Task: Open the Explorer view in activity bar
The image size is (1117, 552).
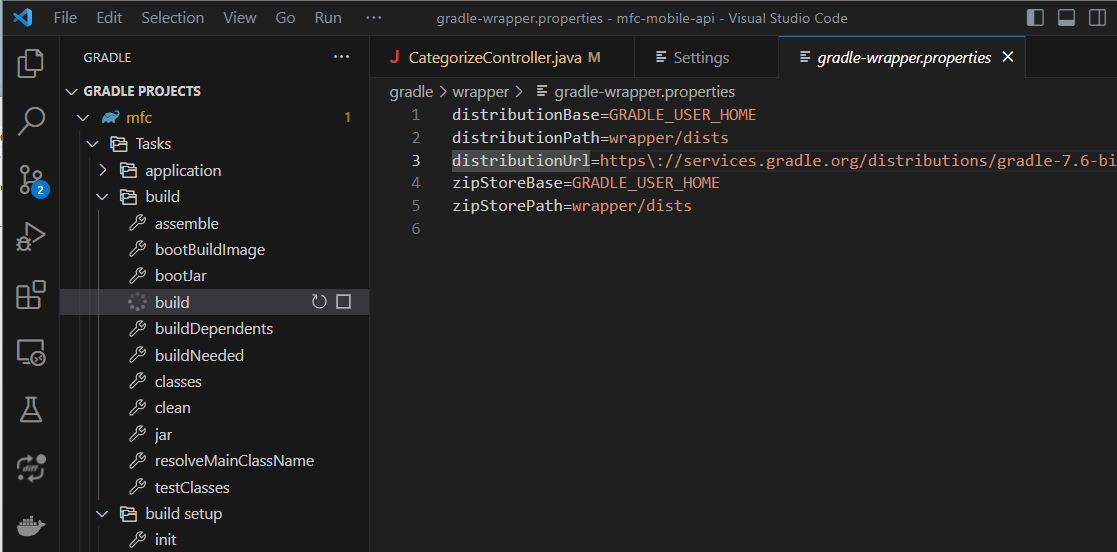Action: click(30, 63)
